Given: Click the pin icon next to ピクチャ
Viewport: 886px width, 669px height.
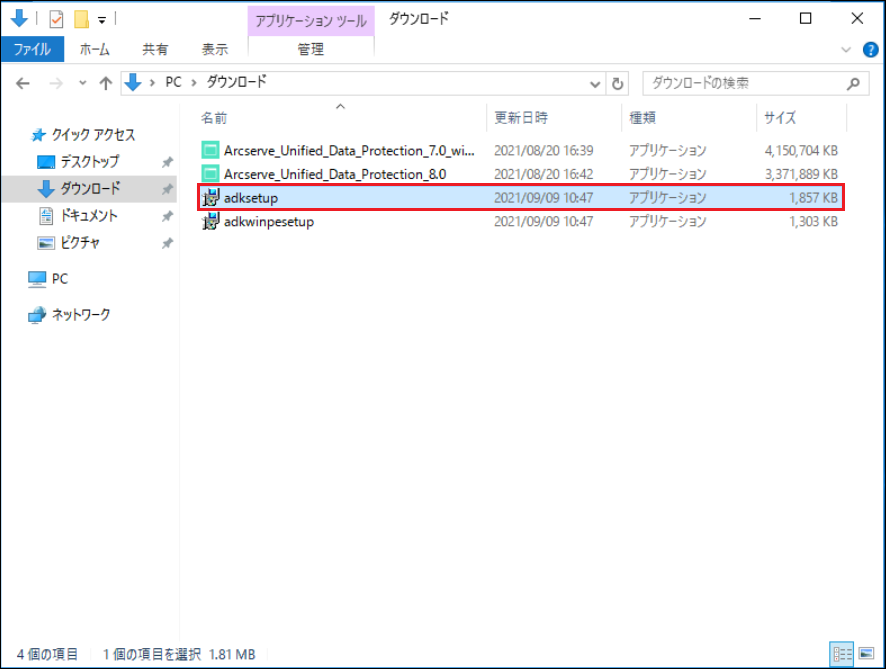Looking at the screenshot, I should tap(167, 244).
